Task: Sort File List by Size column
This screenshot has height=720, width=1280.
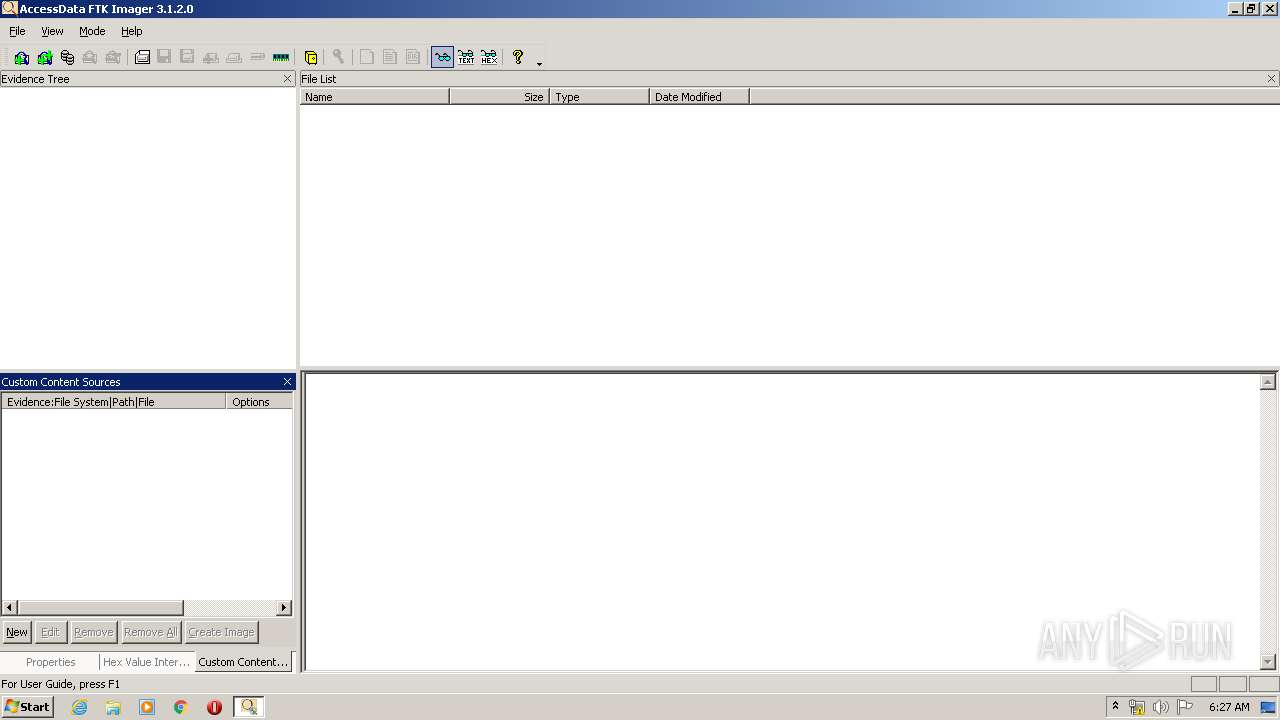Action: click(x=499, y=97)
